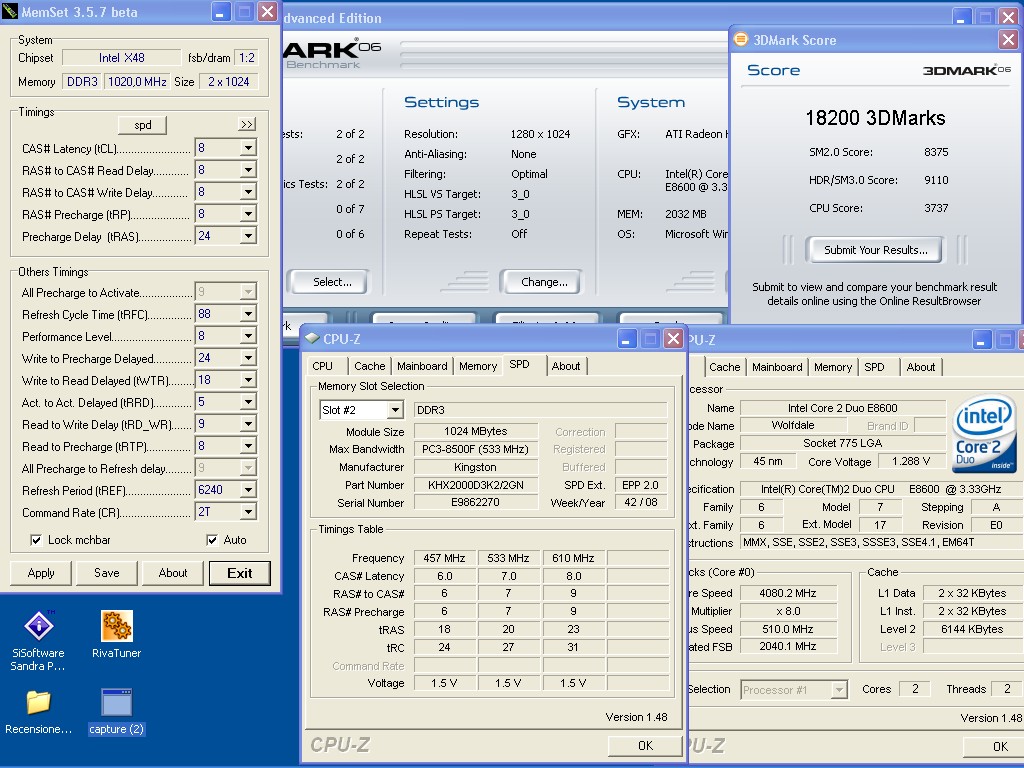Click the Manufacturer field showing Kingston
The width and height of the screenshot is (1024, 768).
click(x=475, y=467)
